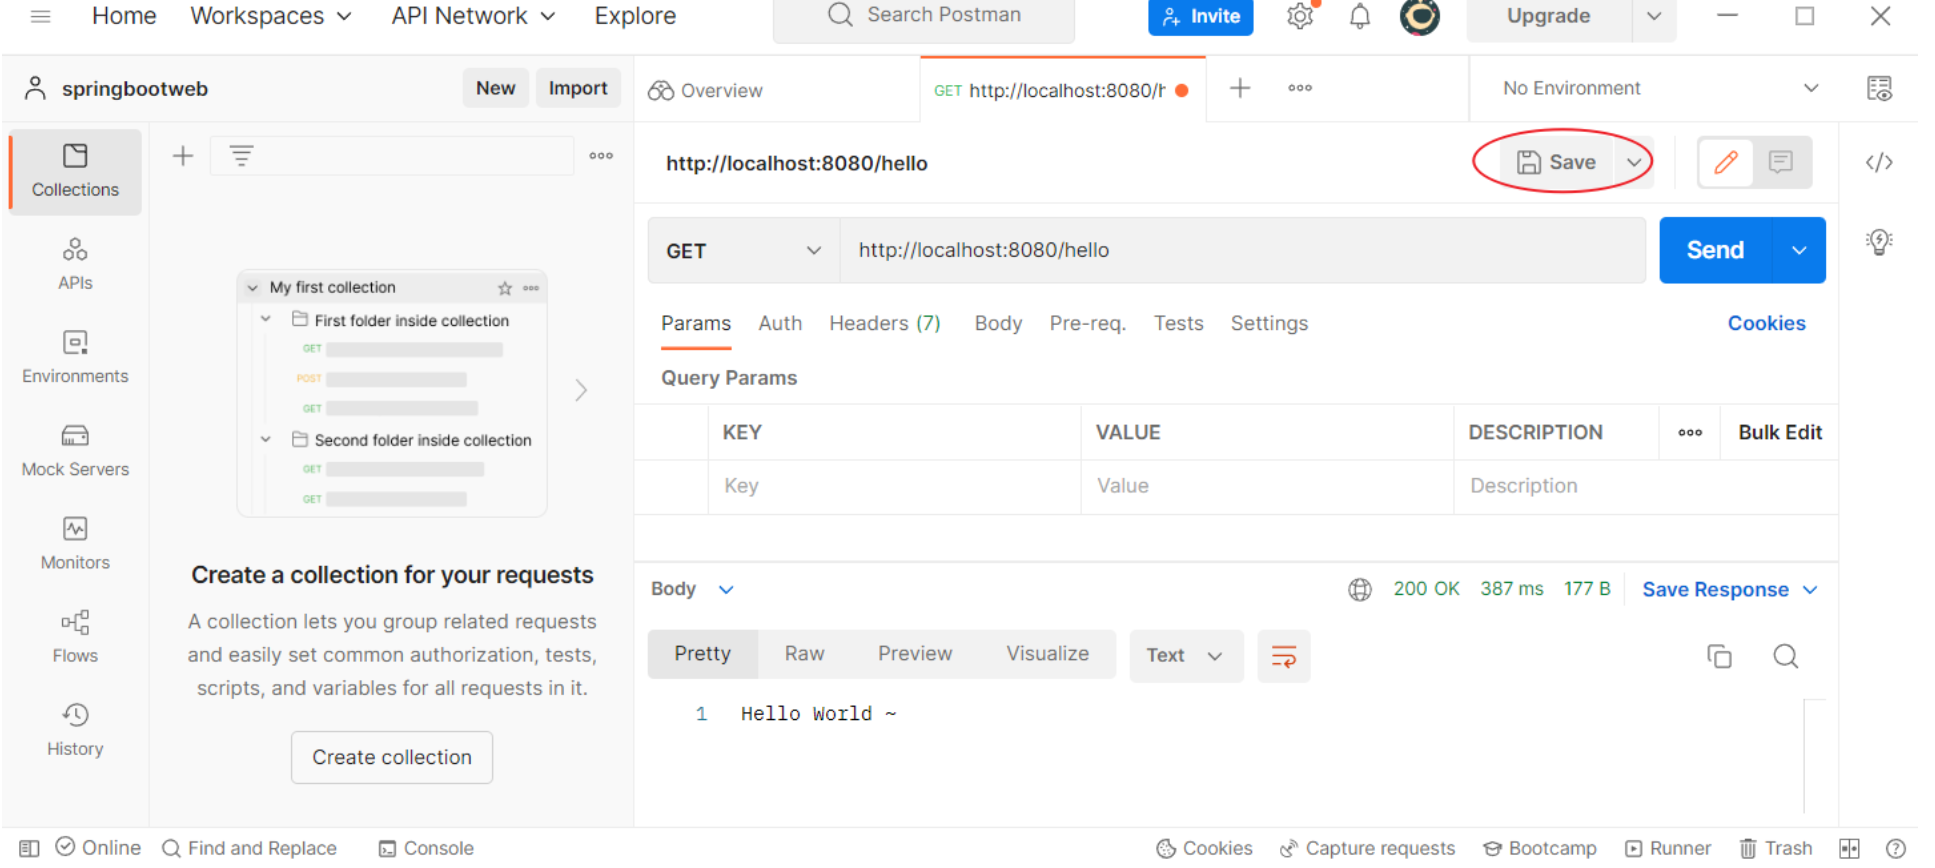
Task: Click the Search Postman box
Action: point(924,17)
